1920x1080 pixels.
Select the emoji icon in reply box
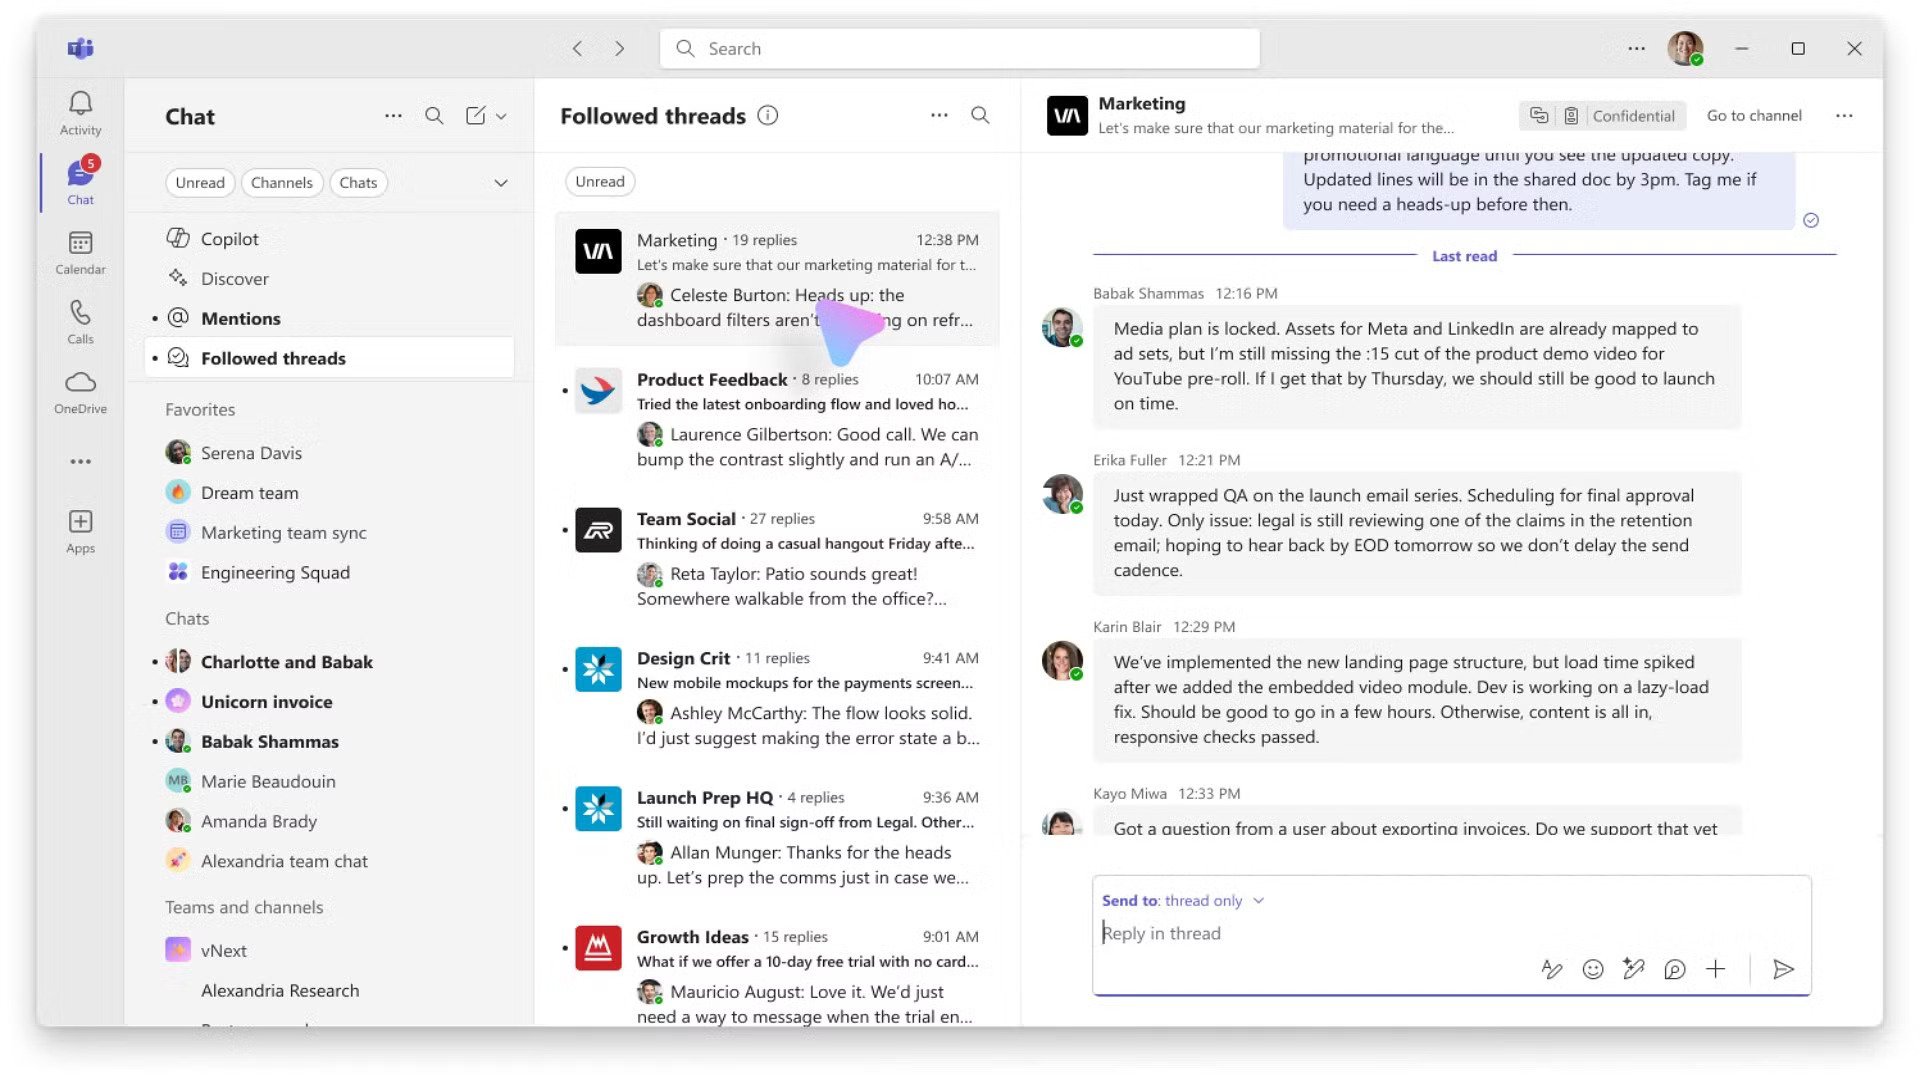1592,968
